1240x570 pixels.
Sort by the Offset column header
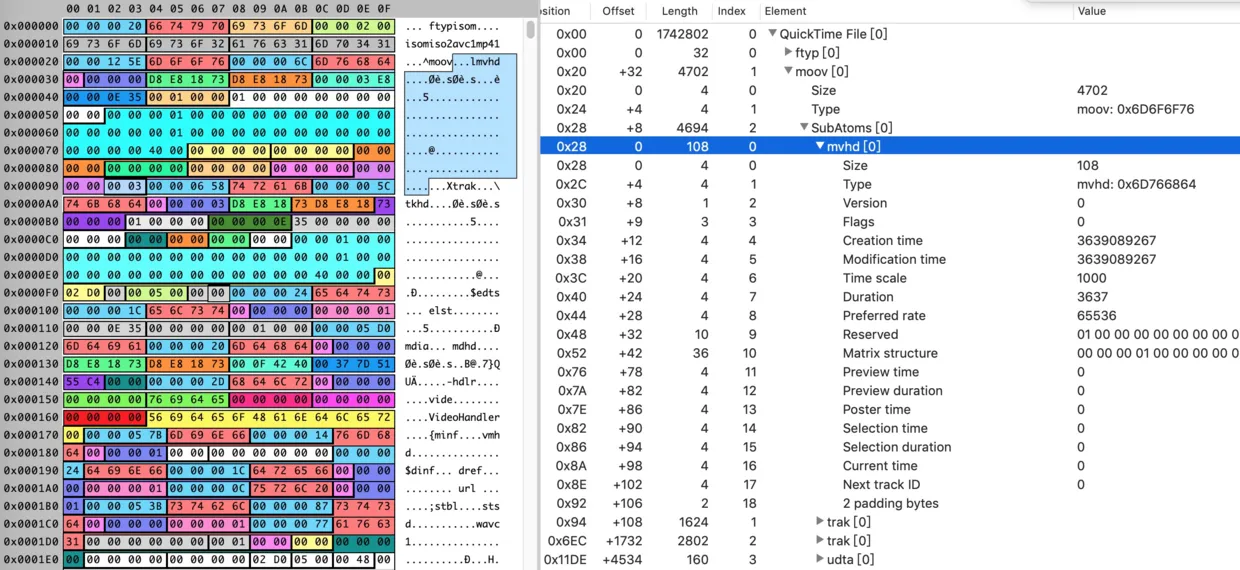pyautogui.click(x=618, y=11)
